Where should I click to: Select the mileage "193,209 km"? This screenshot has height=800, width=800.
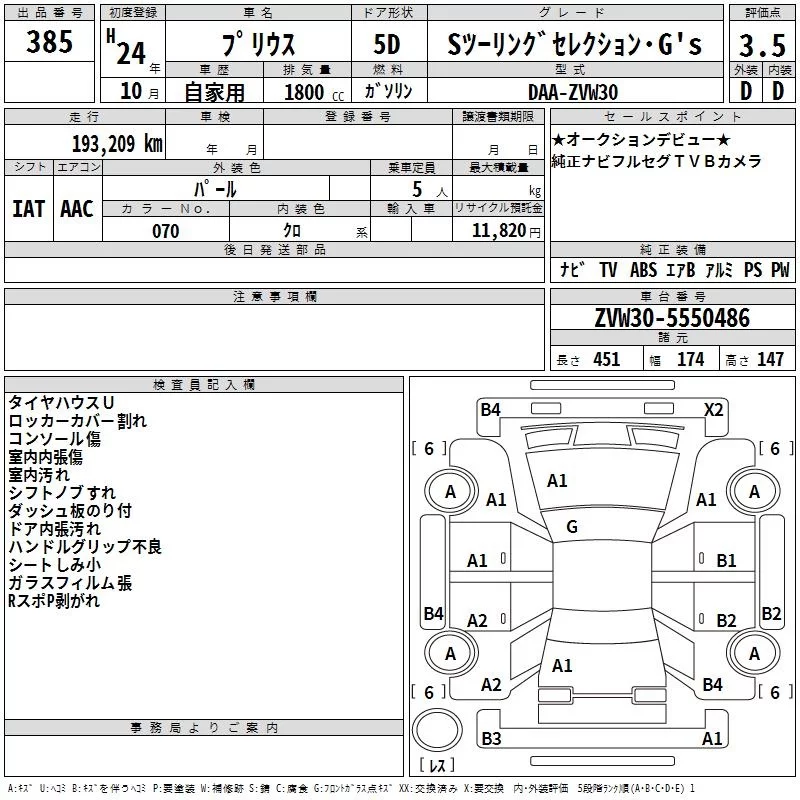click(117, 144)
